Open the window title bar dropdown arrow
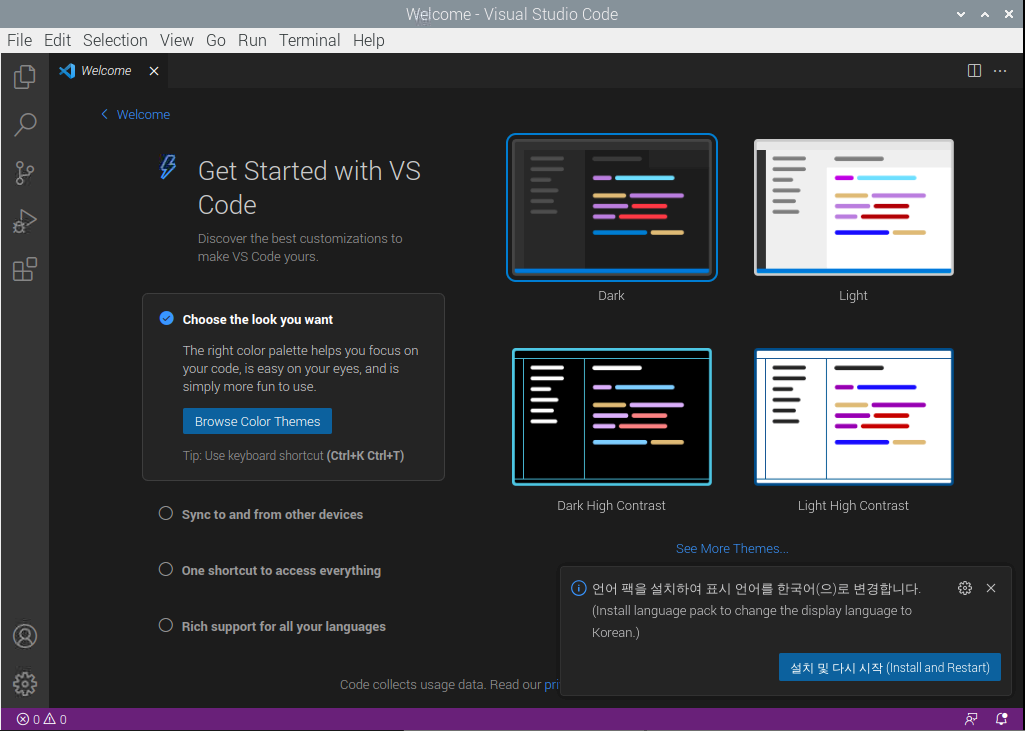The width and height of the screenshot is (1025, 731). 961,14
